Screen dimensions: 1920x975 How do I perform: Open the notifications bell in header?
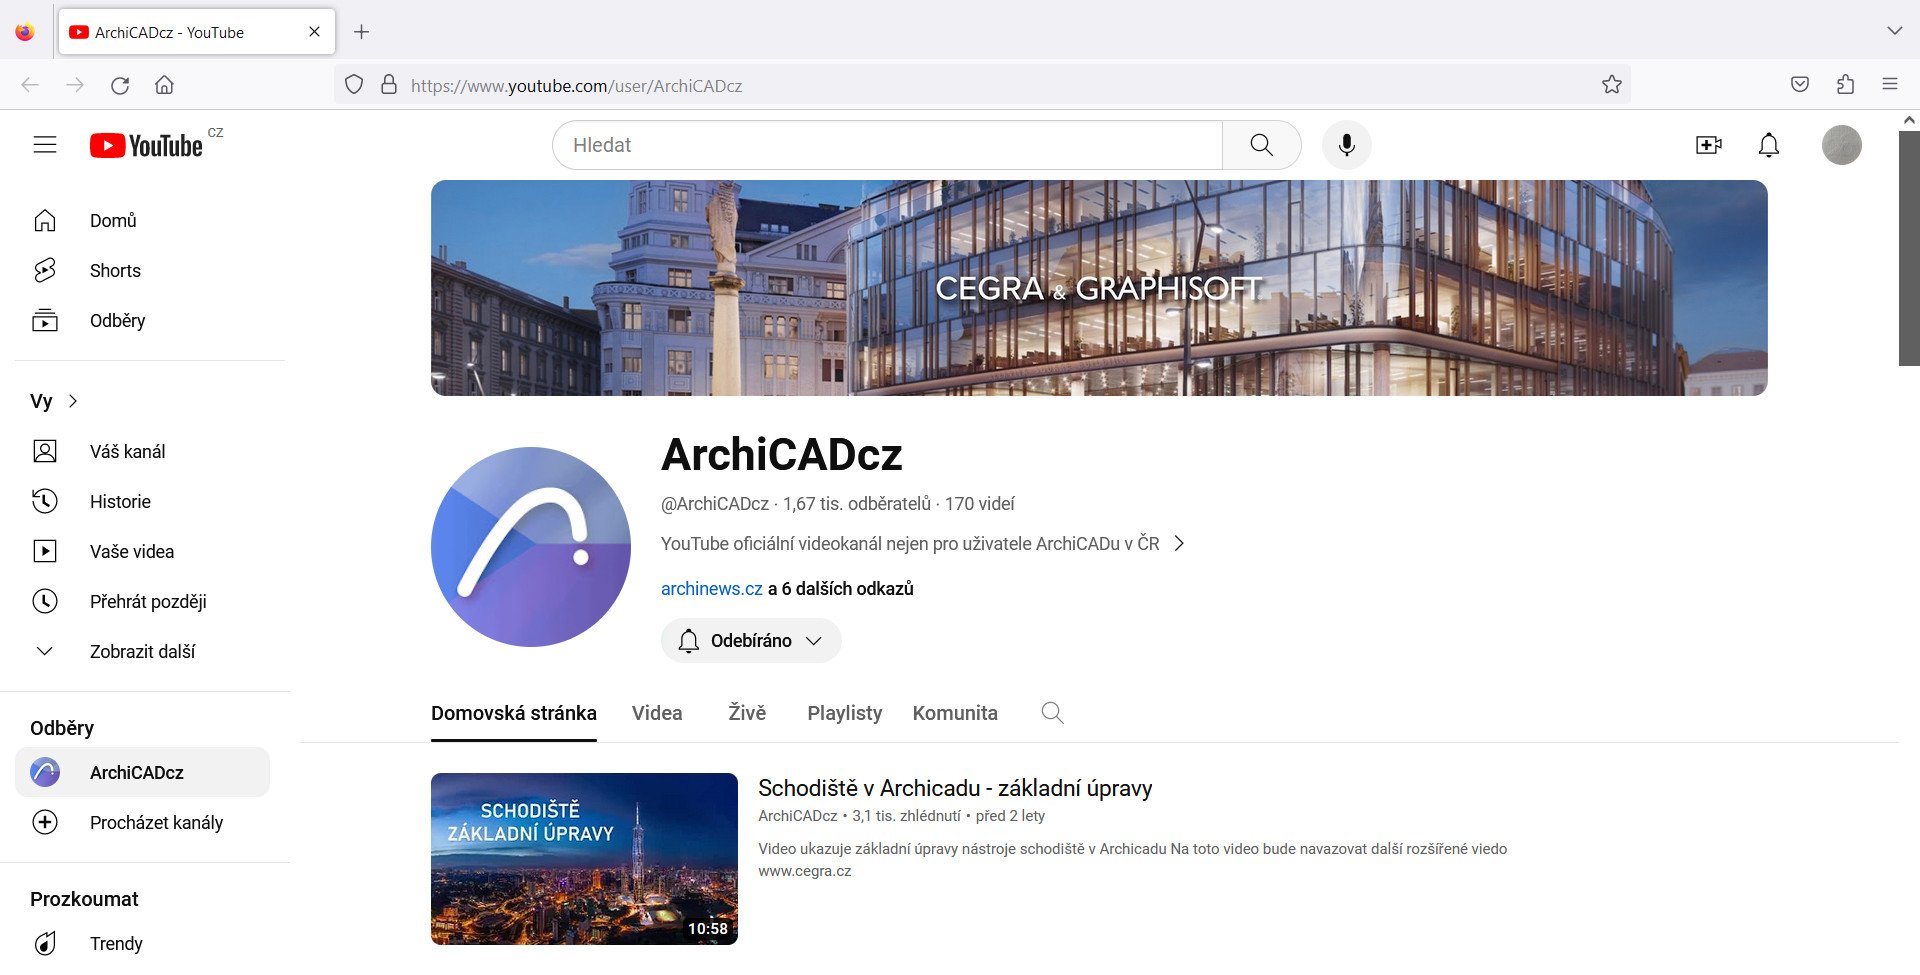1768,145
